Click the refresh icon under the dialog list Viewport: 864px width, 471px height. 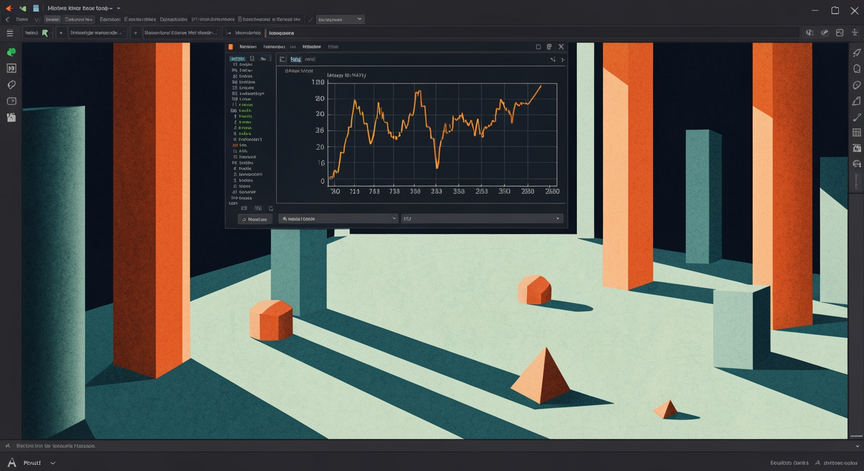(x=271, y=208)
